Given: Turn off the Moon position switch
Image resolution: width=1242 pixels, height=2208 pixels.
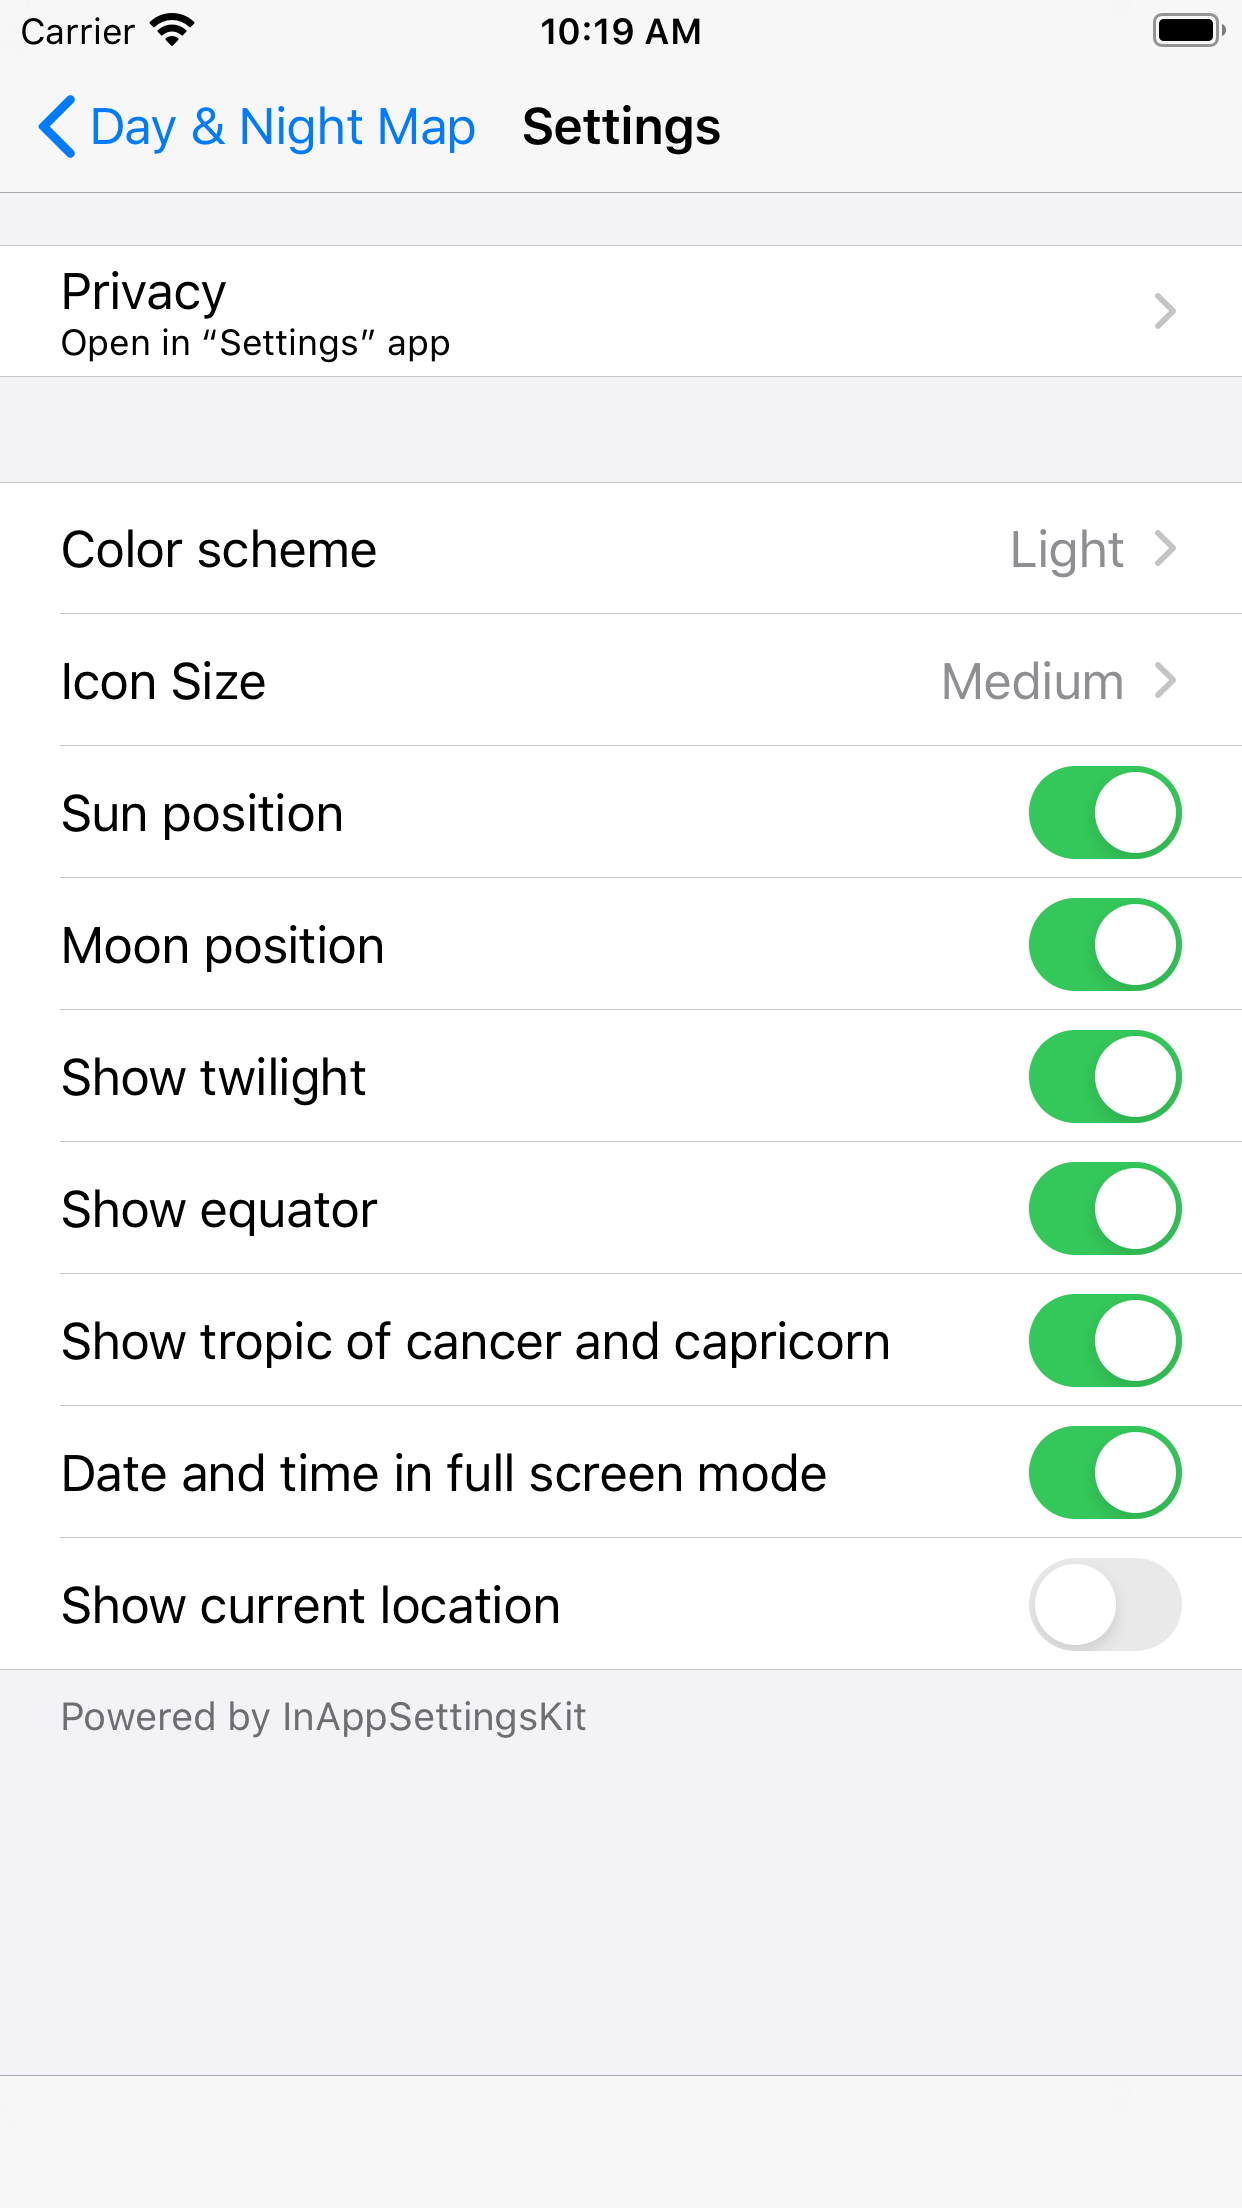Looking at the screenshot, I should tap(1104, 945).
